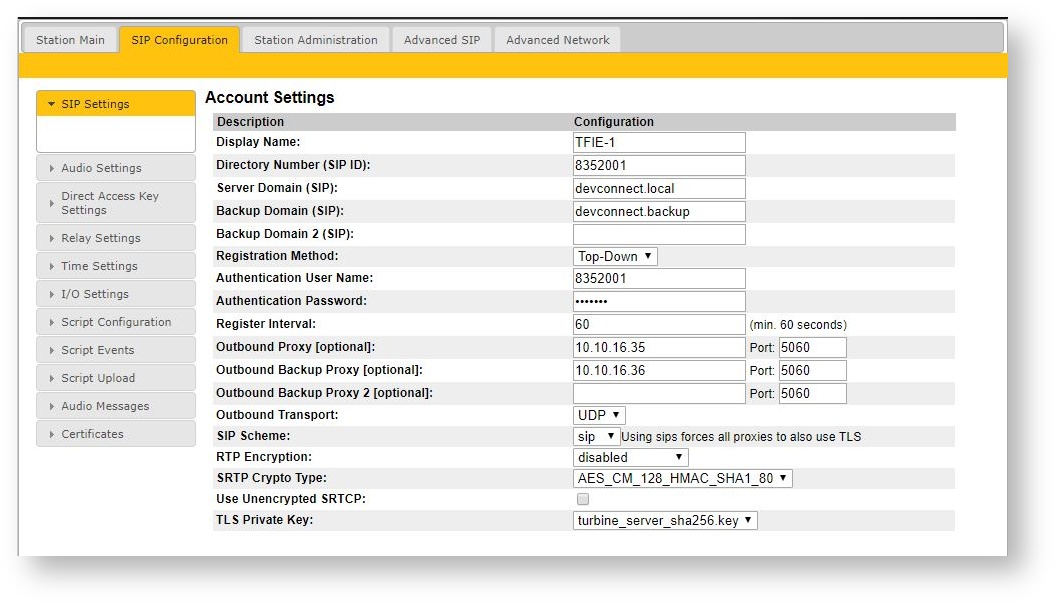
Task: Open the Outbound Transport dropdown
Action: pyautogui.click(x=599, y=414)
